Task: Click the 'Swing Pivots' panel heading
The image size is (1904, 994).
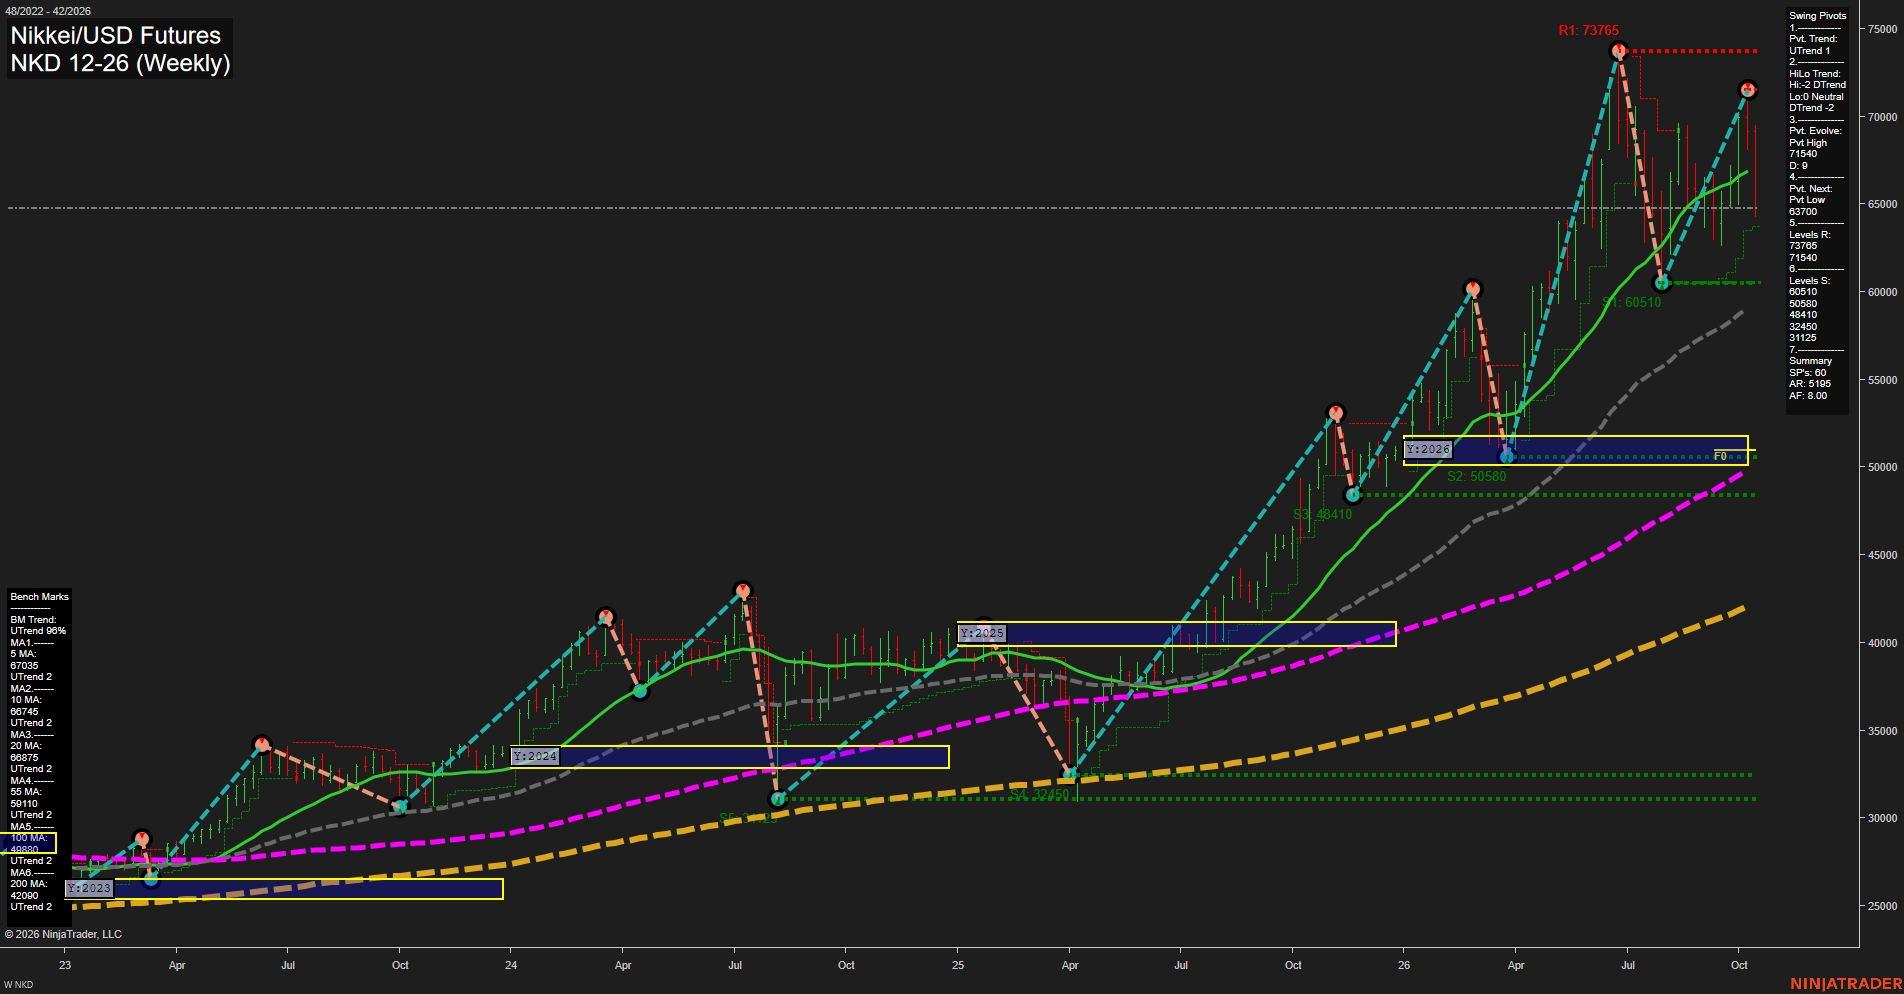Action: [x=1817, y=16]
